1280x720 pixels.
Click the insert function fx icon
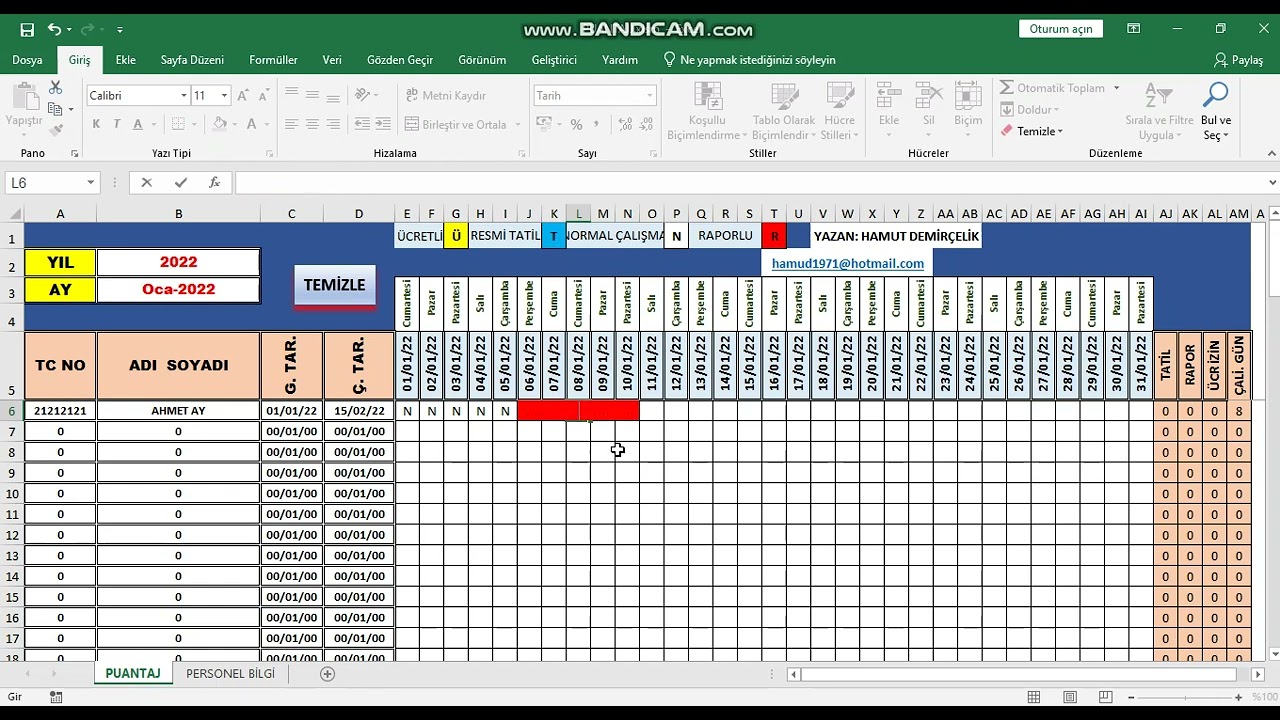tap(214, 183)
